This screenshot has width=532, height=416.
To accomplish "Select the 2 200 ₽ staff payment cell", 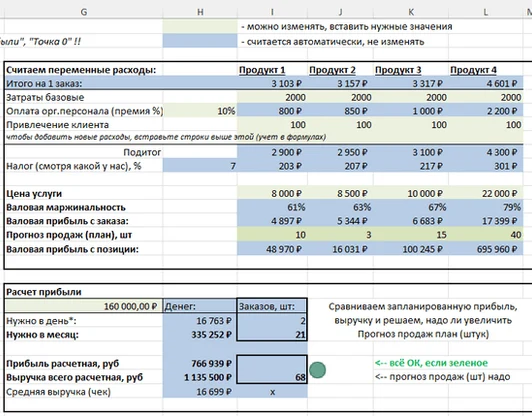I will pyautogui.click(x=486, y=111).
